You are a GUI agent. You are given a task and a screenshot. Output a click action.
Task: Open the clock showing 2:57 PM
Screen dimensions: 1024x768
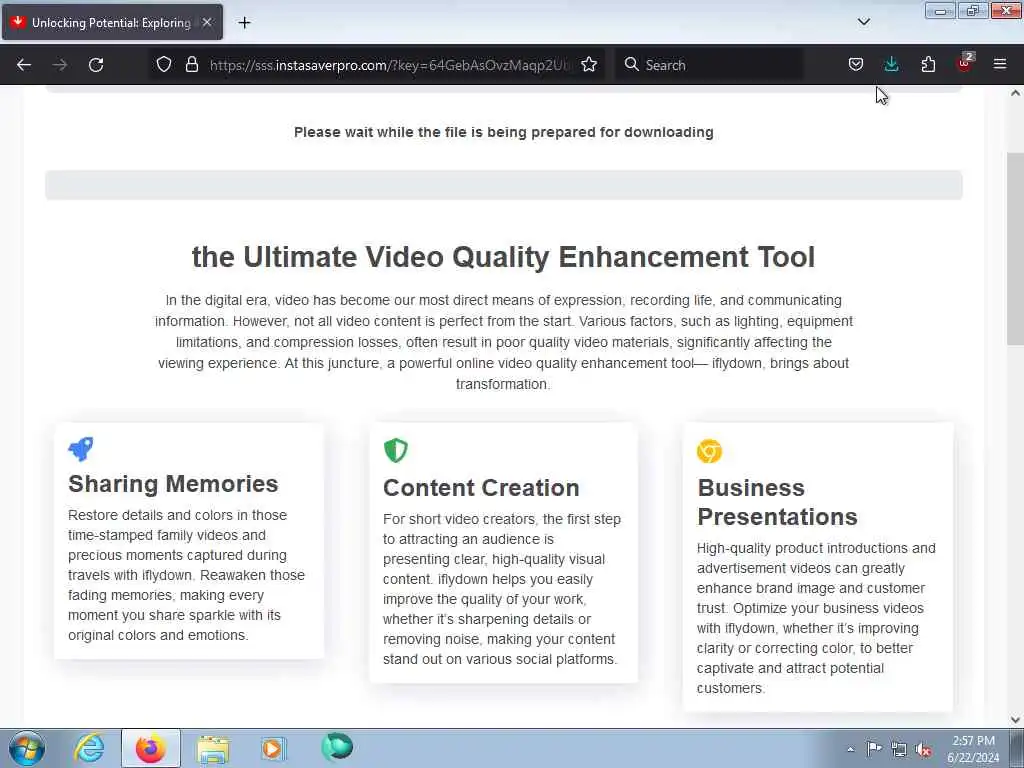pyautogui.click(x=973, y=749)
